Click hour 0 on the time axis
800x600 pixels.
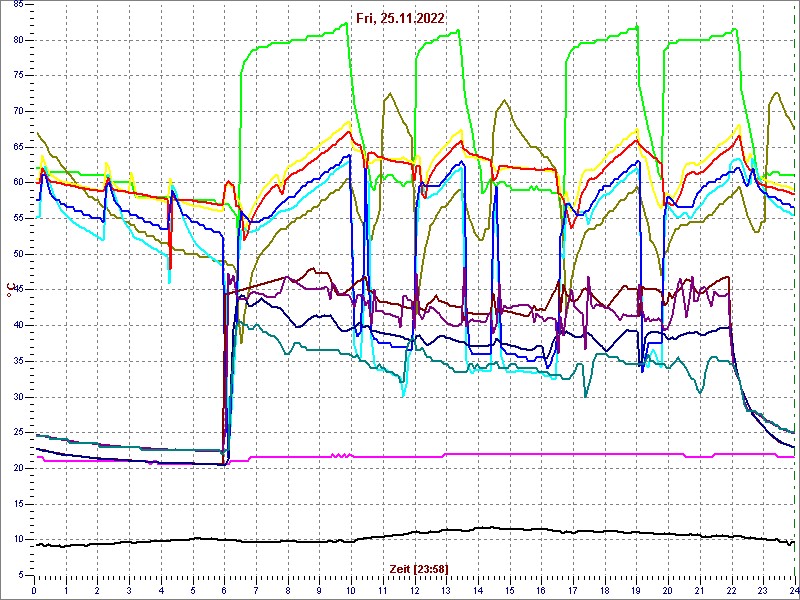34,590
